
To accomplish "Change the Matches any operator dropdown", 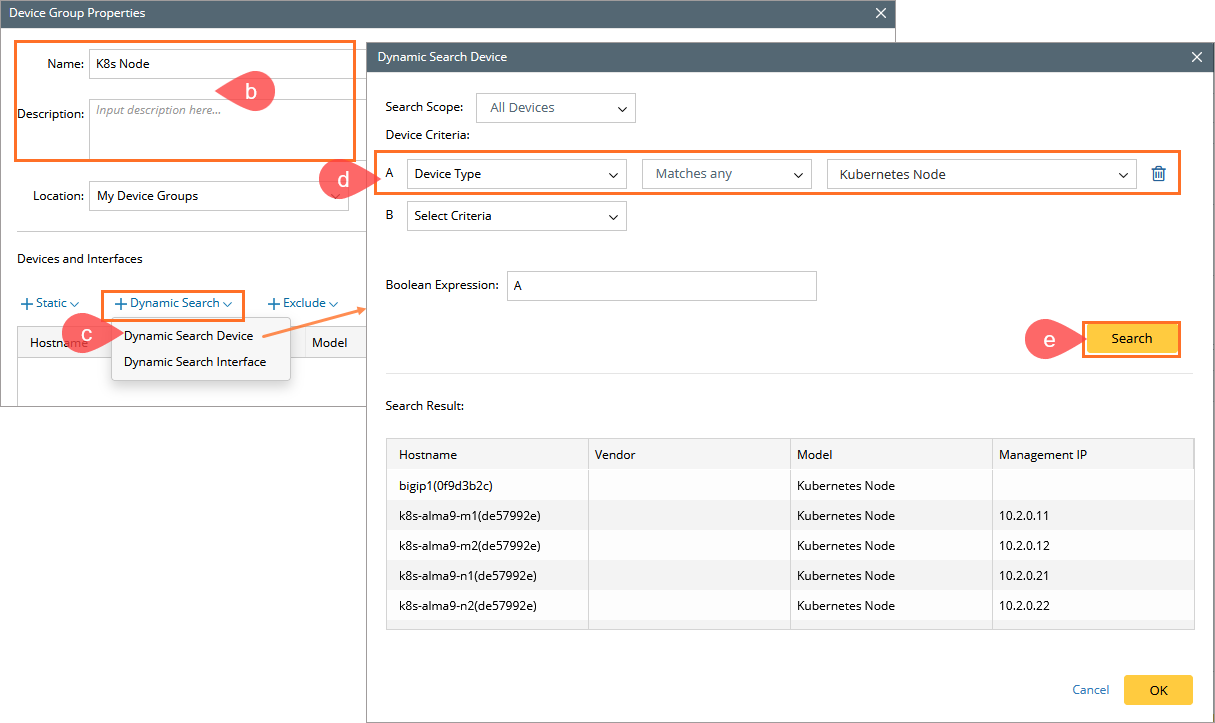I will click(725, 174).
